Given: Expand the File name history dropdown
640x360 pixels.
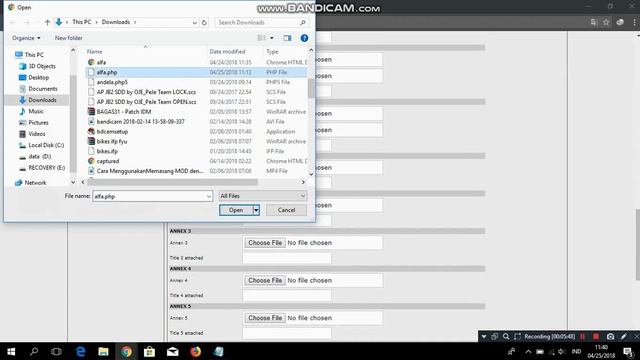Looking at the screenshot, I should pos(209,196).
